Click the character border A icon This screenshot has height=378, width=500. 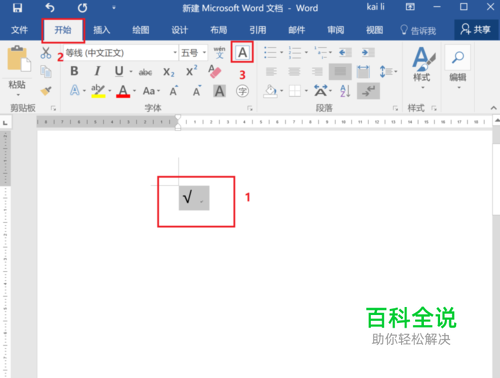(x=242, y=52)
